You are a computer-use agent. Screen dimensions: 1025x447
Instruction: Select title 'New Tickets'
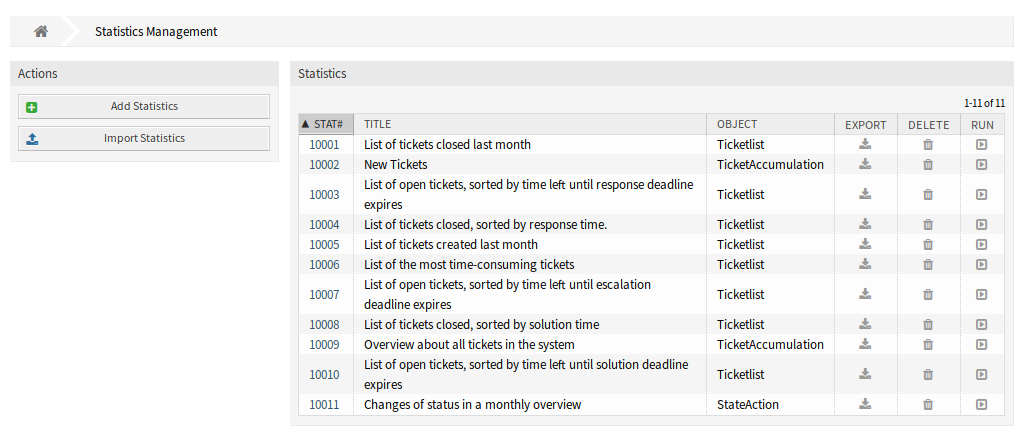tap(395, 164)
